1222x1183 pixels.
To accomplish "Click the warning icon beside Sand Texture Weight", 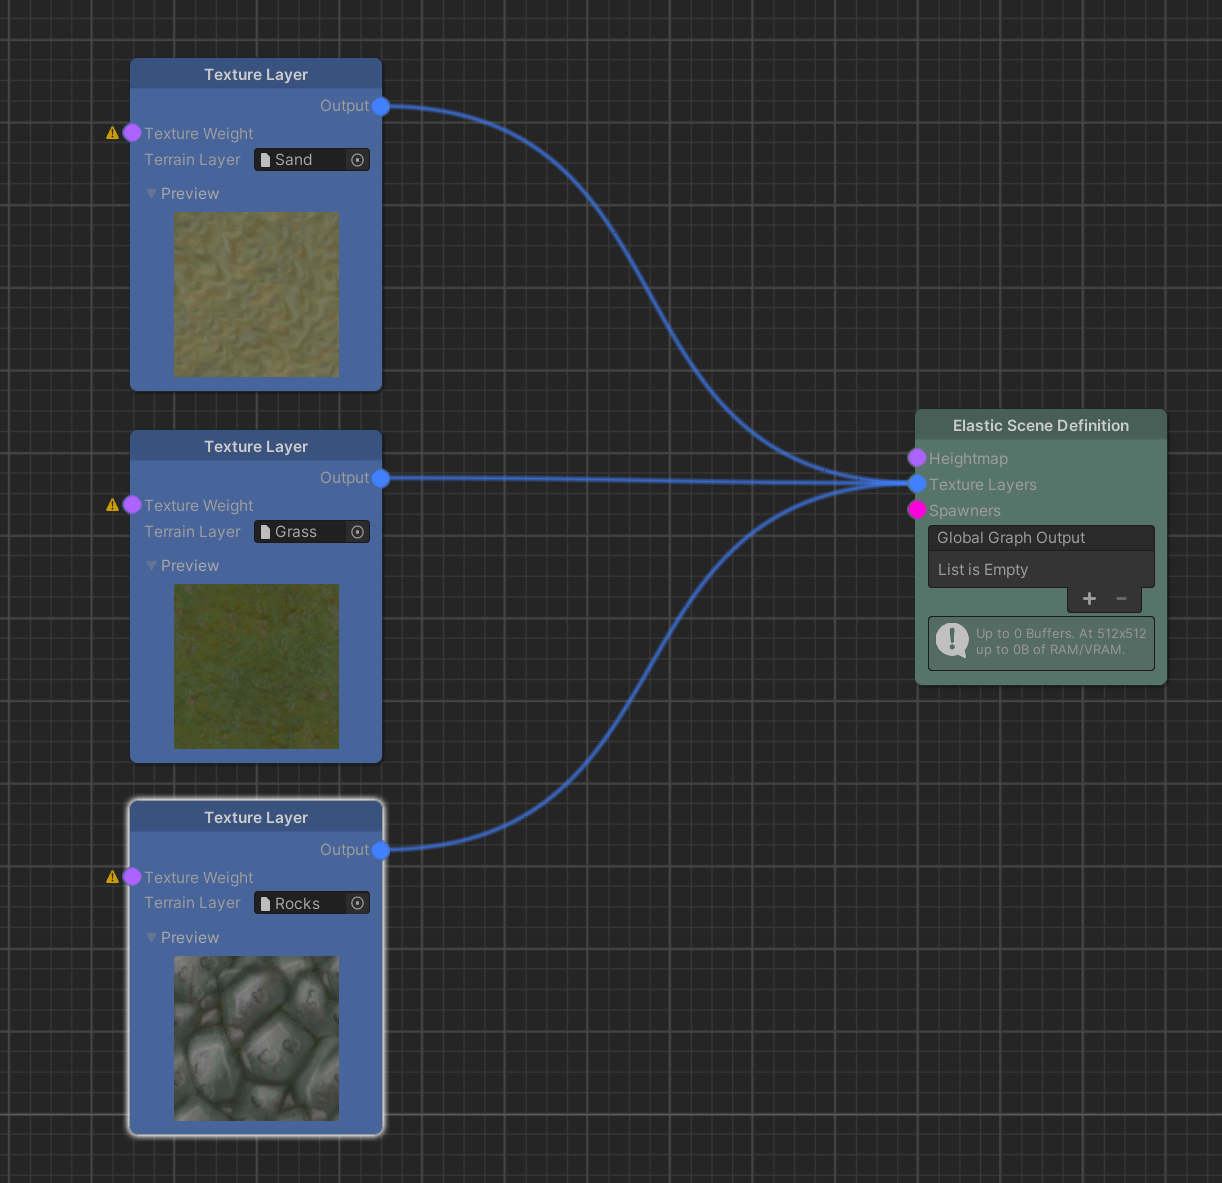I will pyautogui.click(x=112, y=133).
